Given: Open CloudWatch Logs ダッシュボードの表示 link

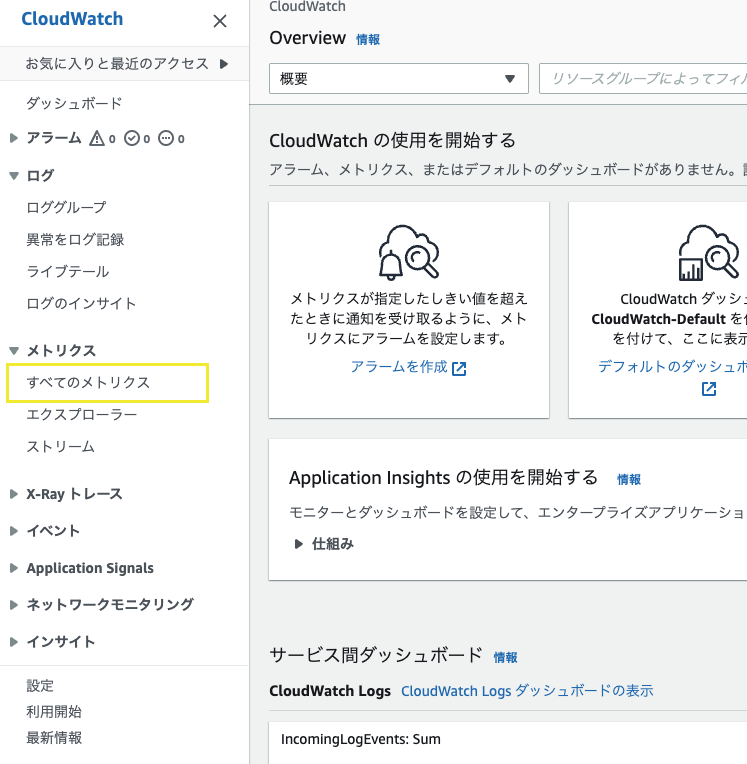Looking at the screenshot, I should click(x=527, y=691).
